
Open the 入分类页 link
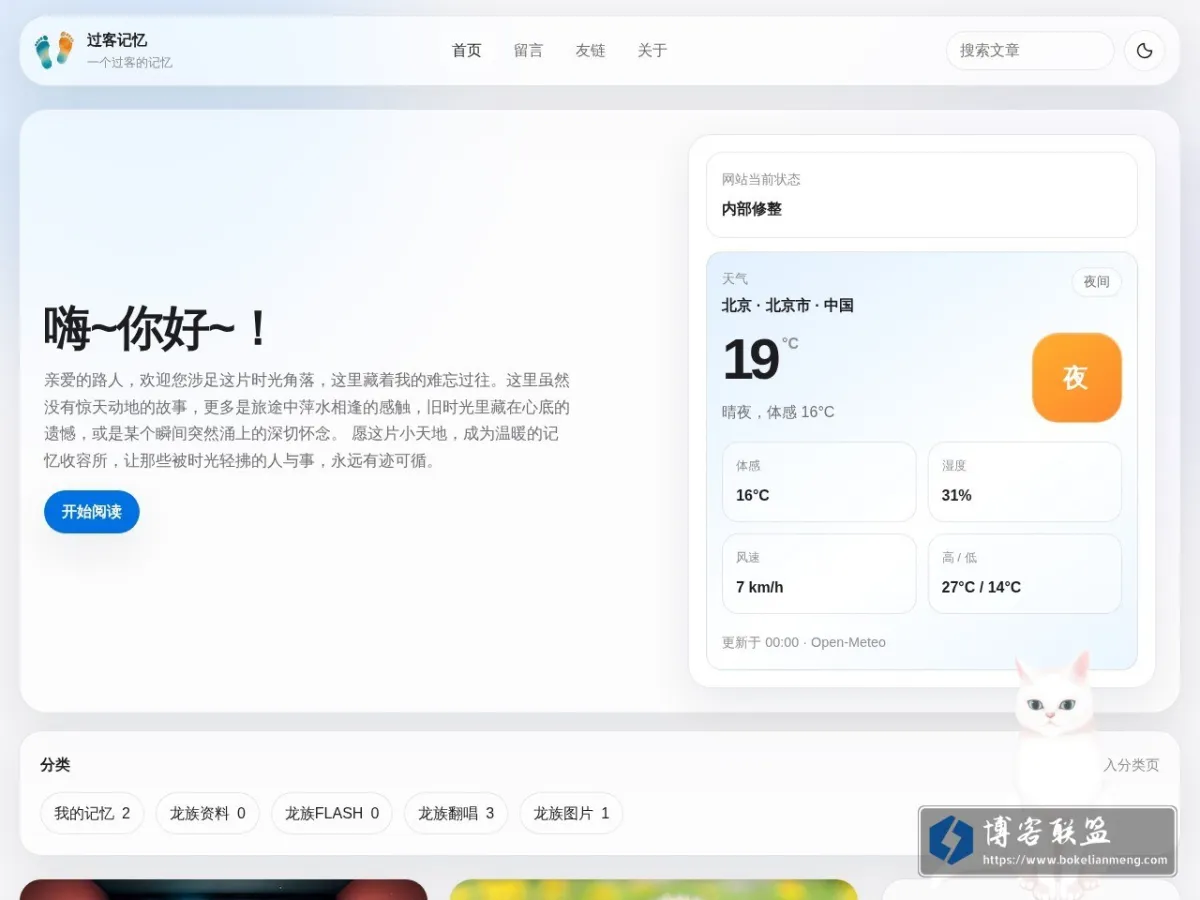1132,765
